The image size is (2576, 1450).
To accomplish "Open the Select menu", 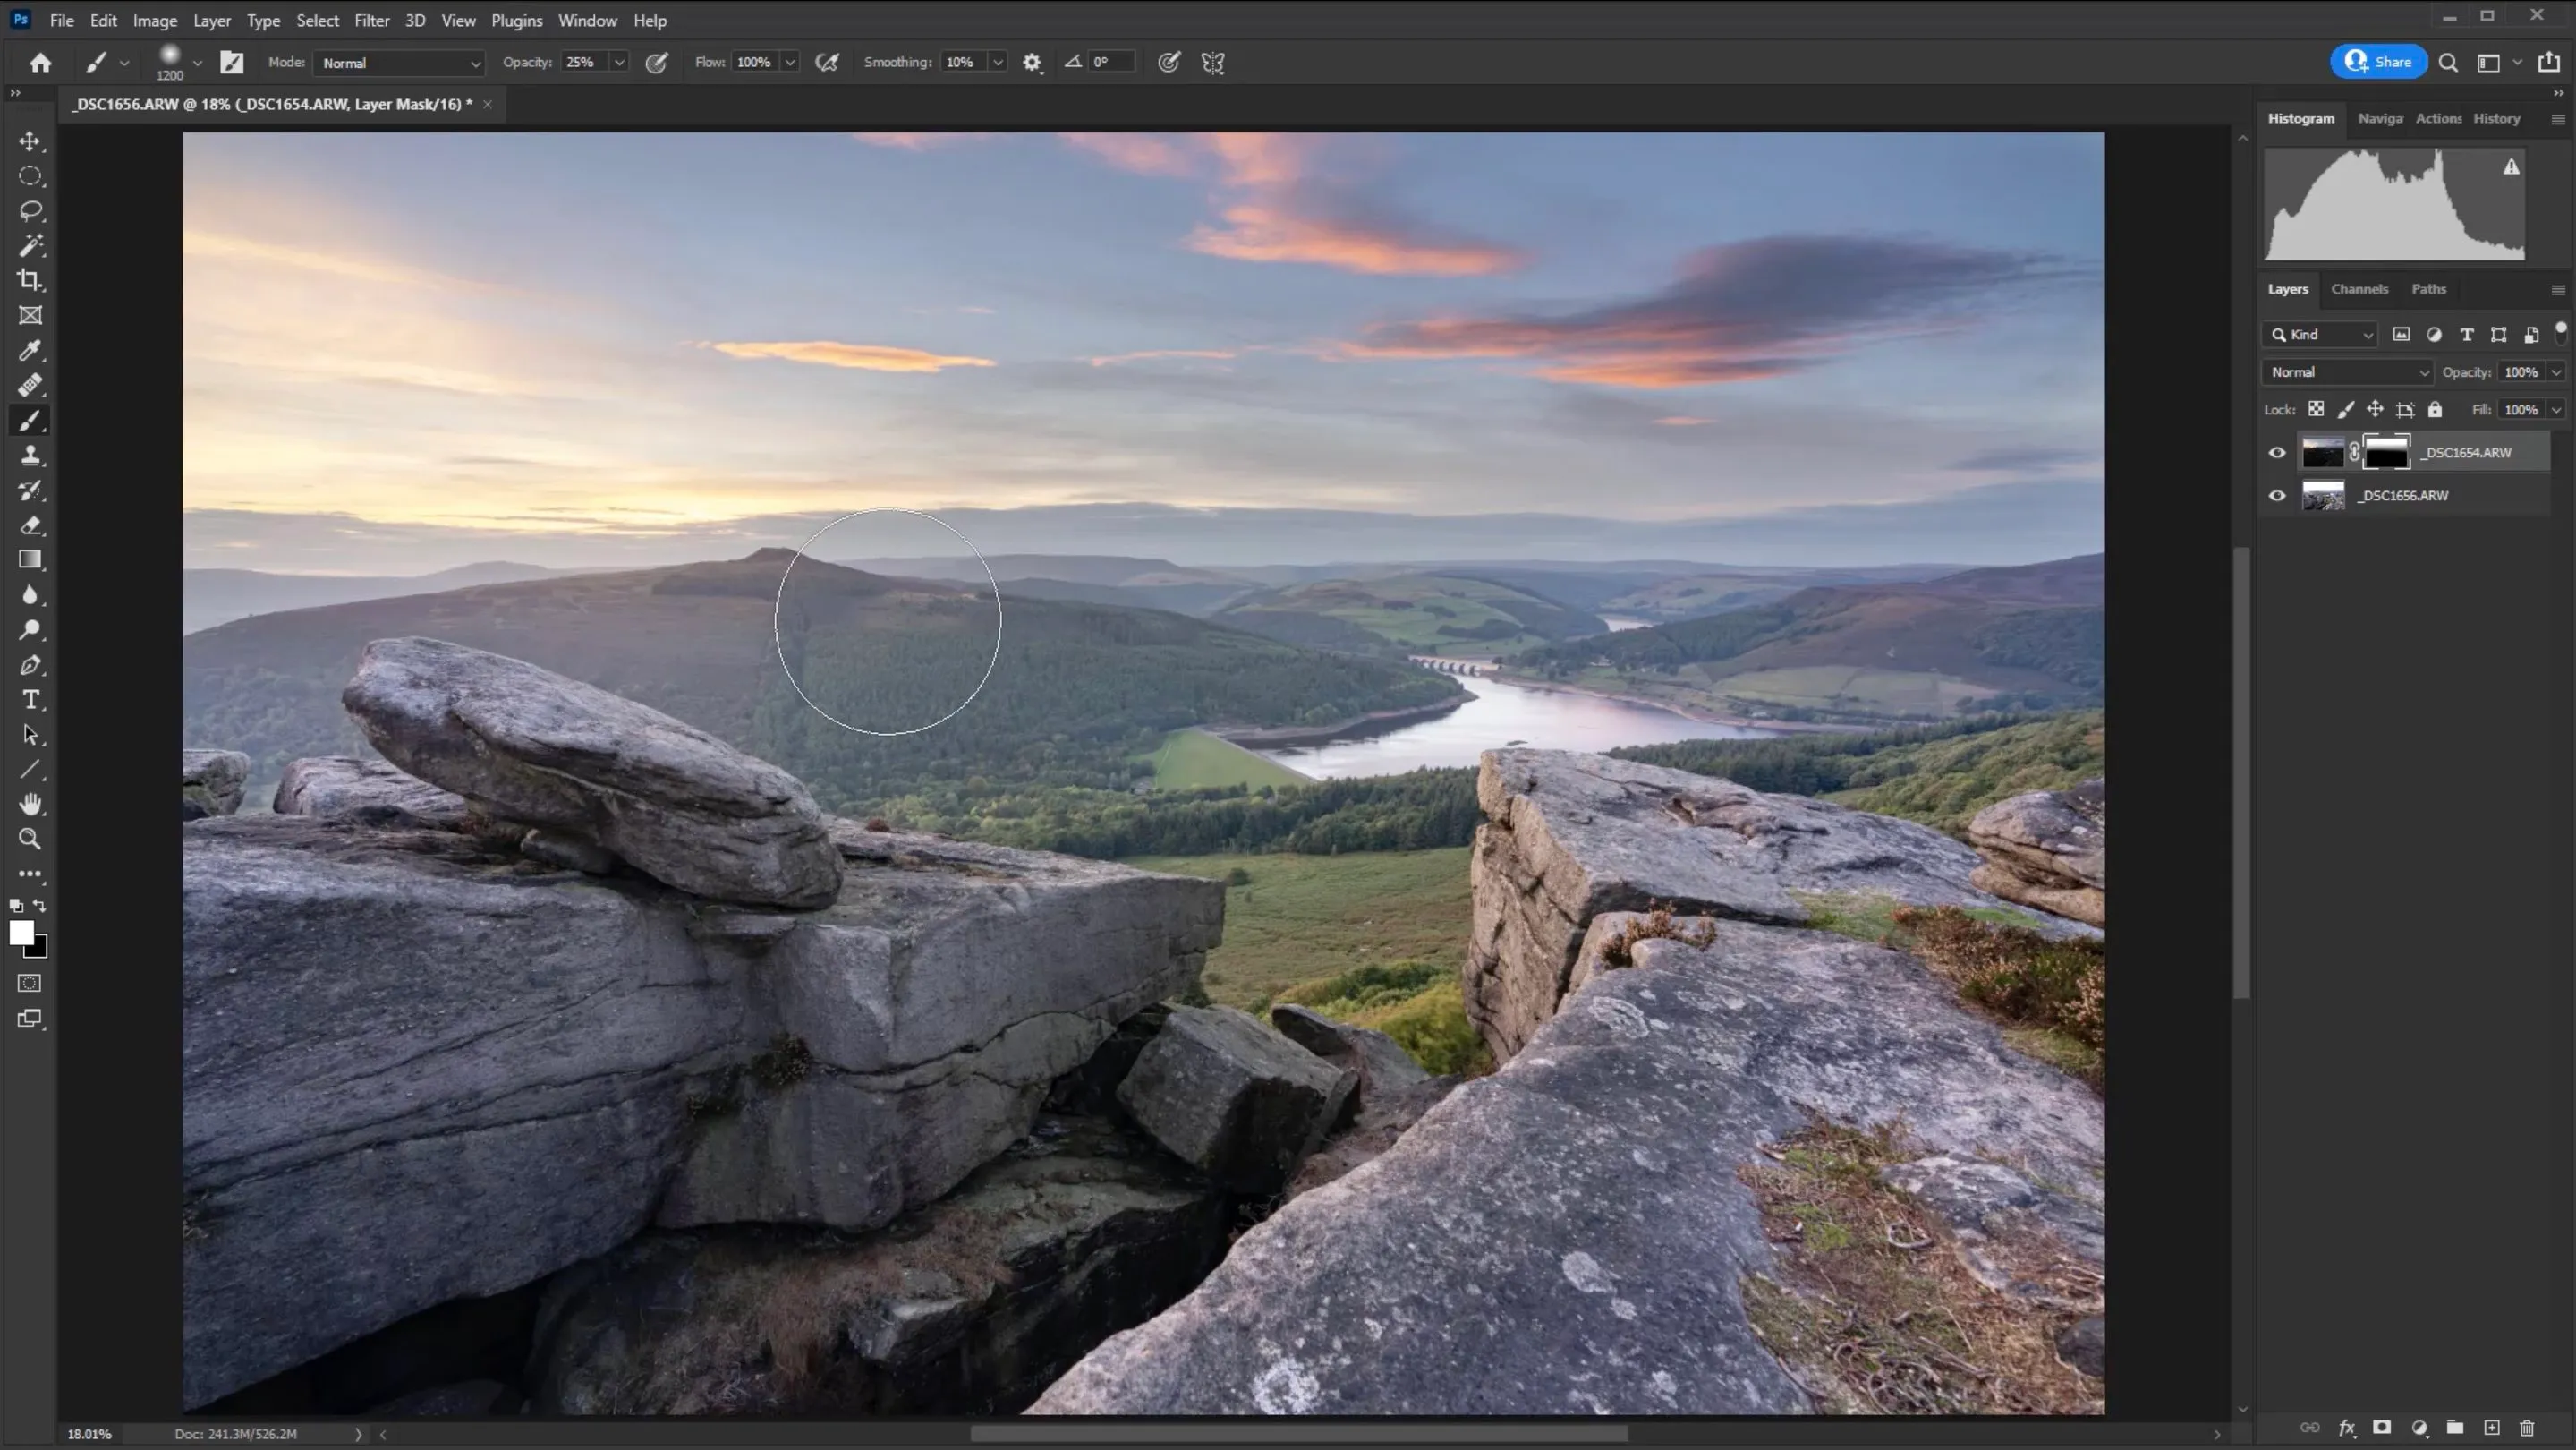I will point(317,20).
